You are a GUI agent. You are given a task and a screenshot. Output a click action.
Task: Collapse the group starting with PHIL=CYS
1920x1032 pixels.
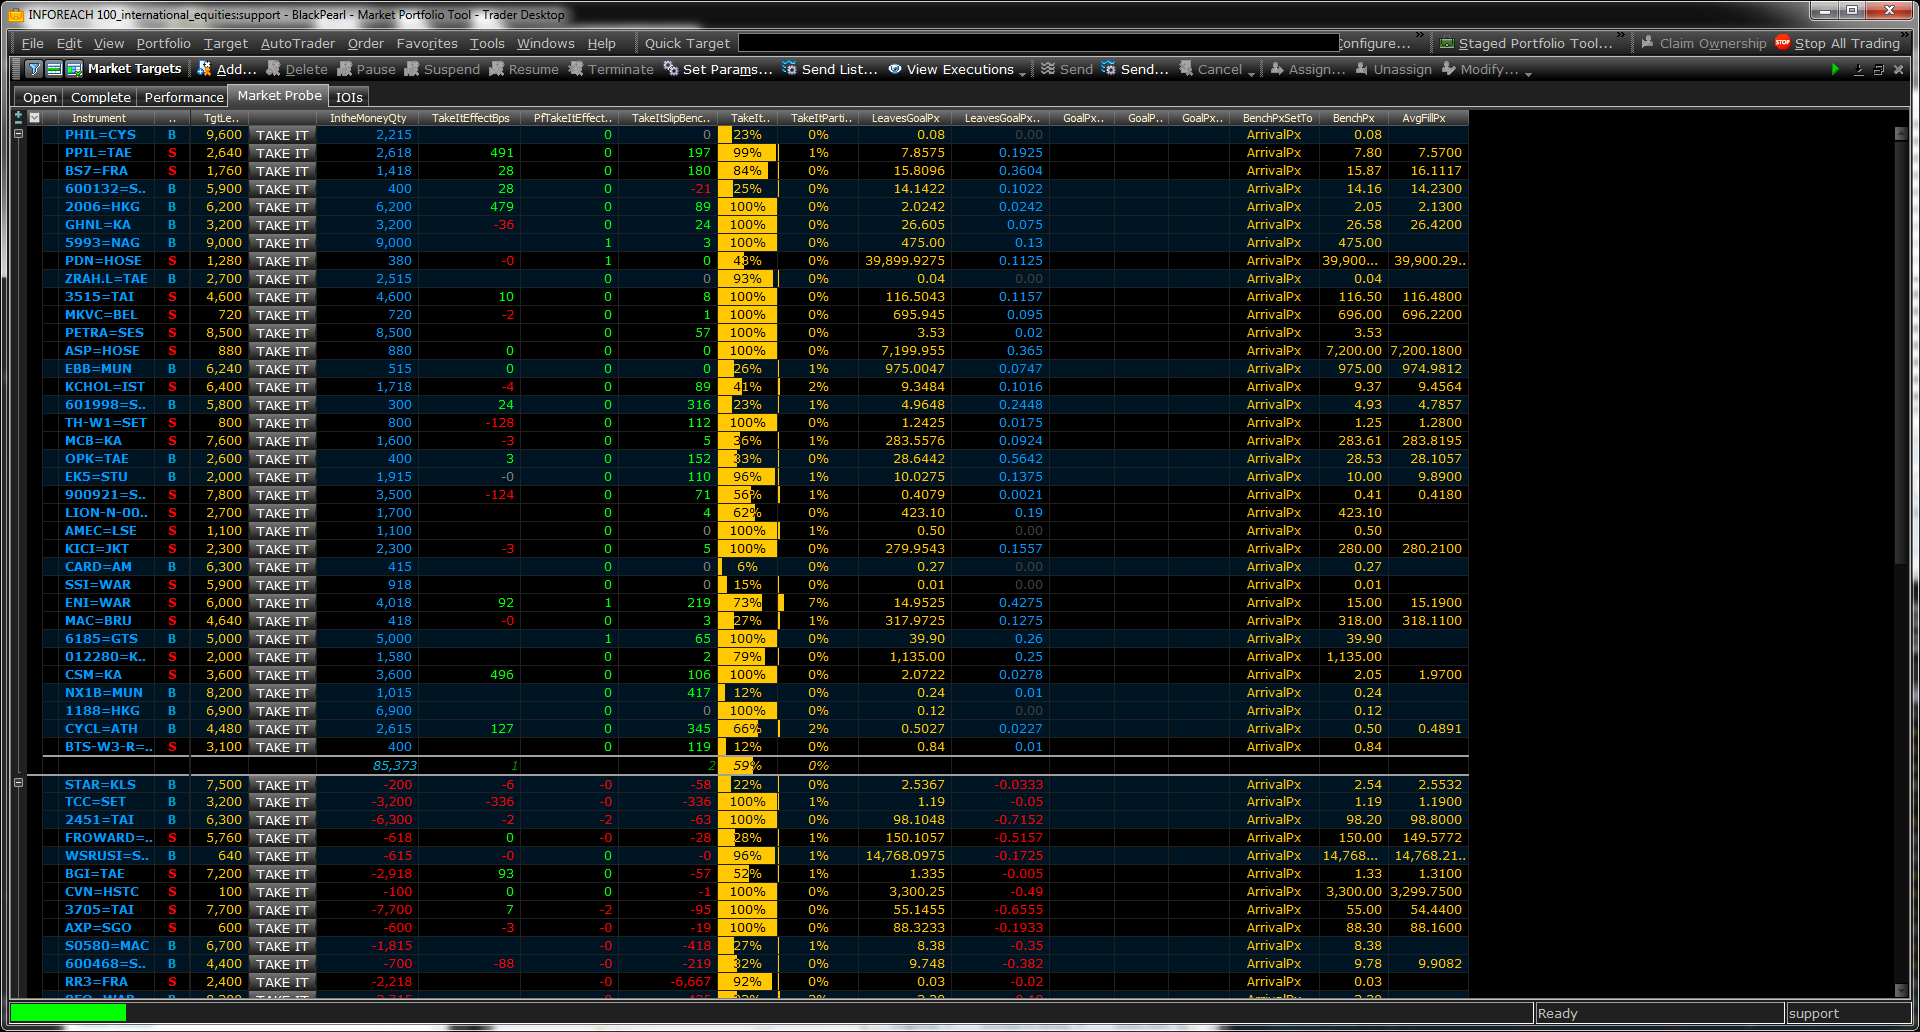18,134
